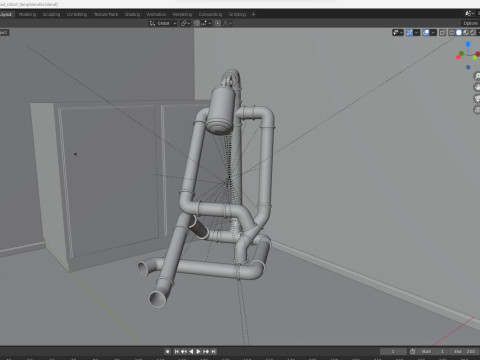The height and width of the screenshot is (360, 480).
Task: Add a new workspace with plus icon
Action: tap(253, 14)
